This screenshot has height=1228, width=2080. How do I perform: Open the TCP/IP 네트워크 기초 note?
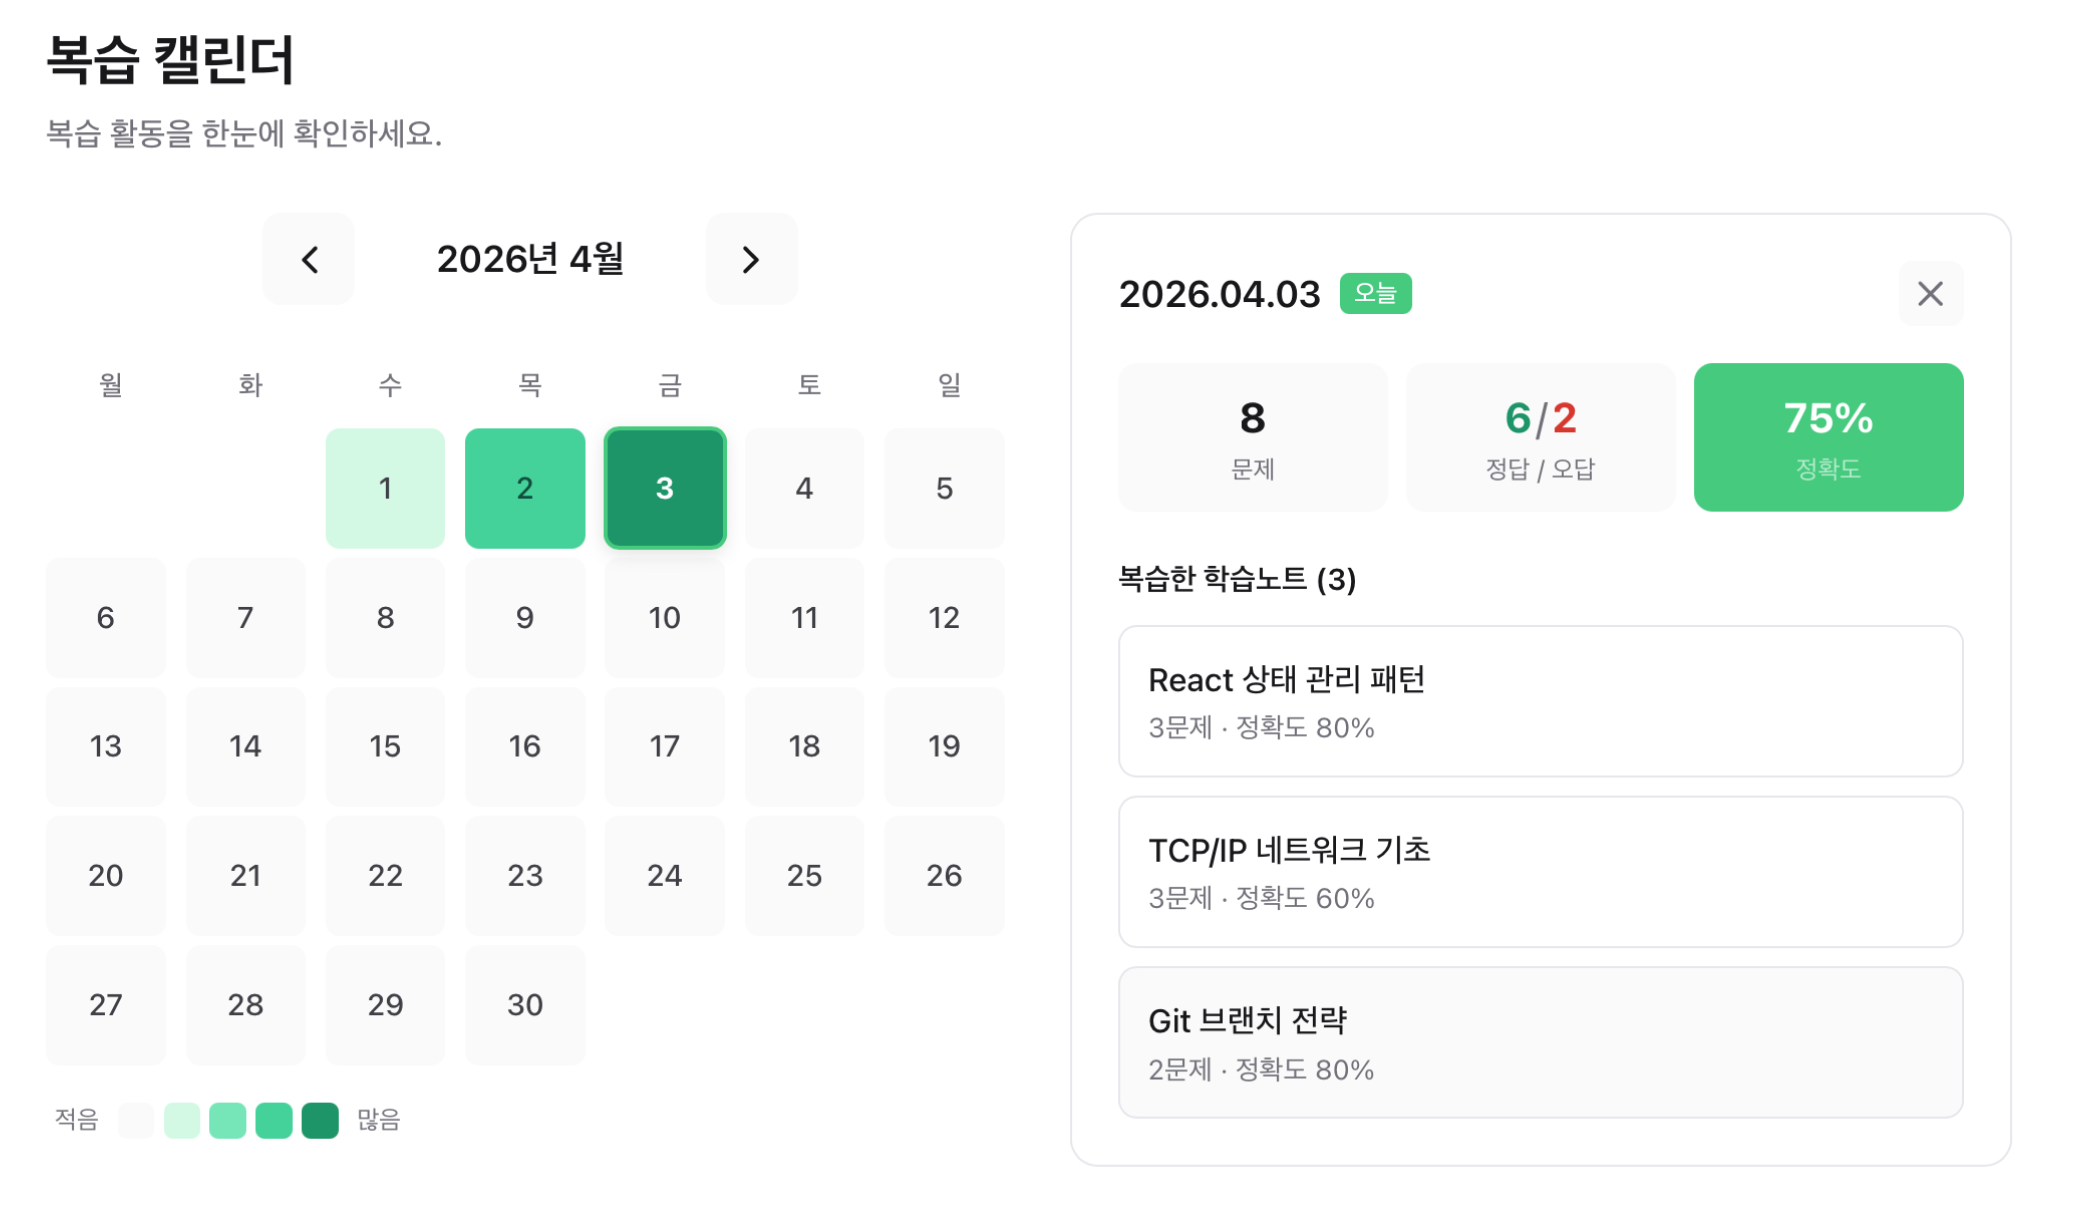pos(1540,872)
